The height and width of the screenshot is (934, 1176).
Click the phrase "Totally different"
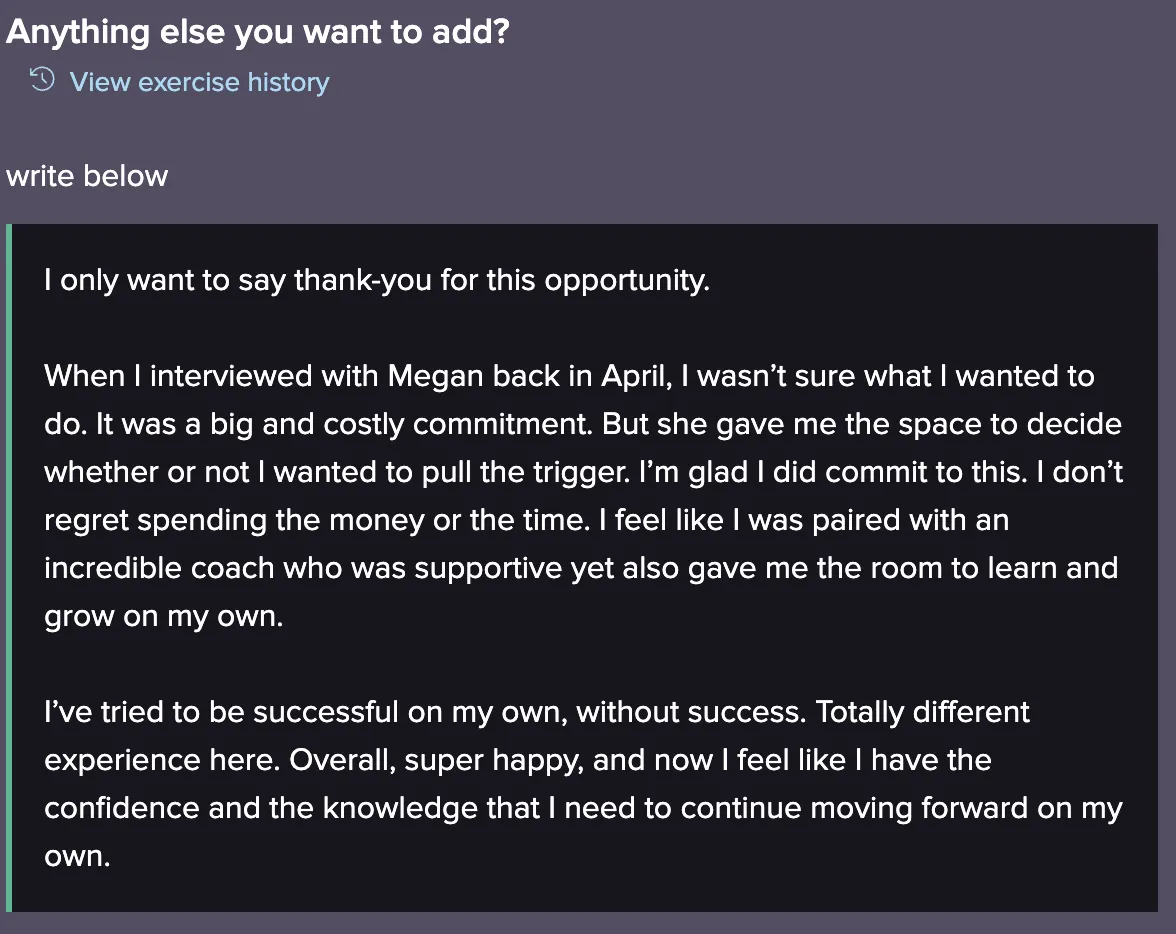pyautogui.click(x=922, y=712)
